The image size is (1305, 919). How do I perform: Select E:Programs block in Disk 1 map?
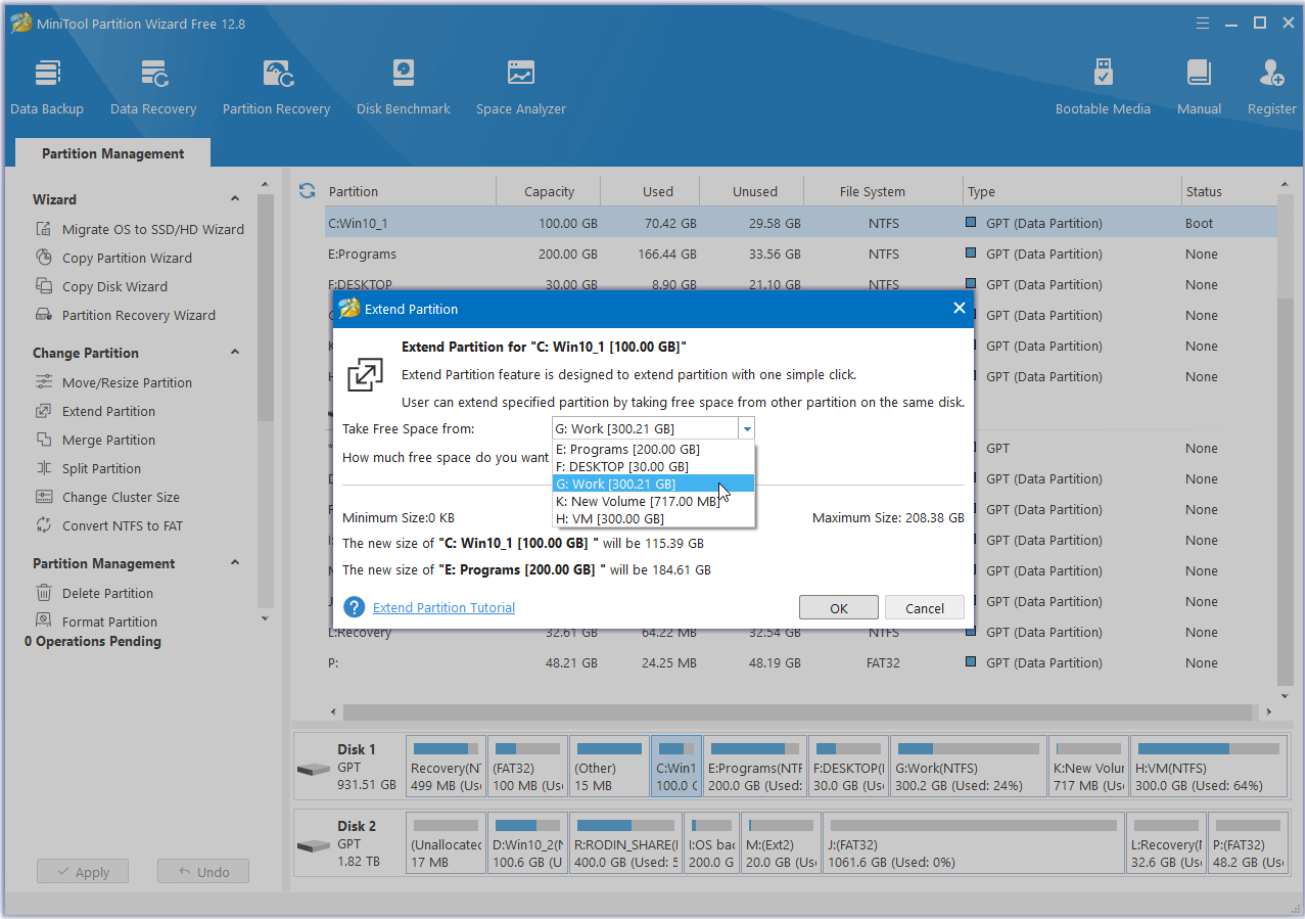pos(755,767)
